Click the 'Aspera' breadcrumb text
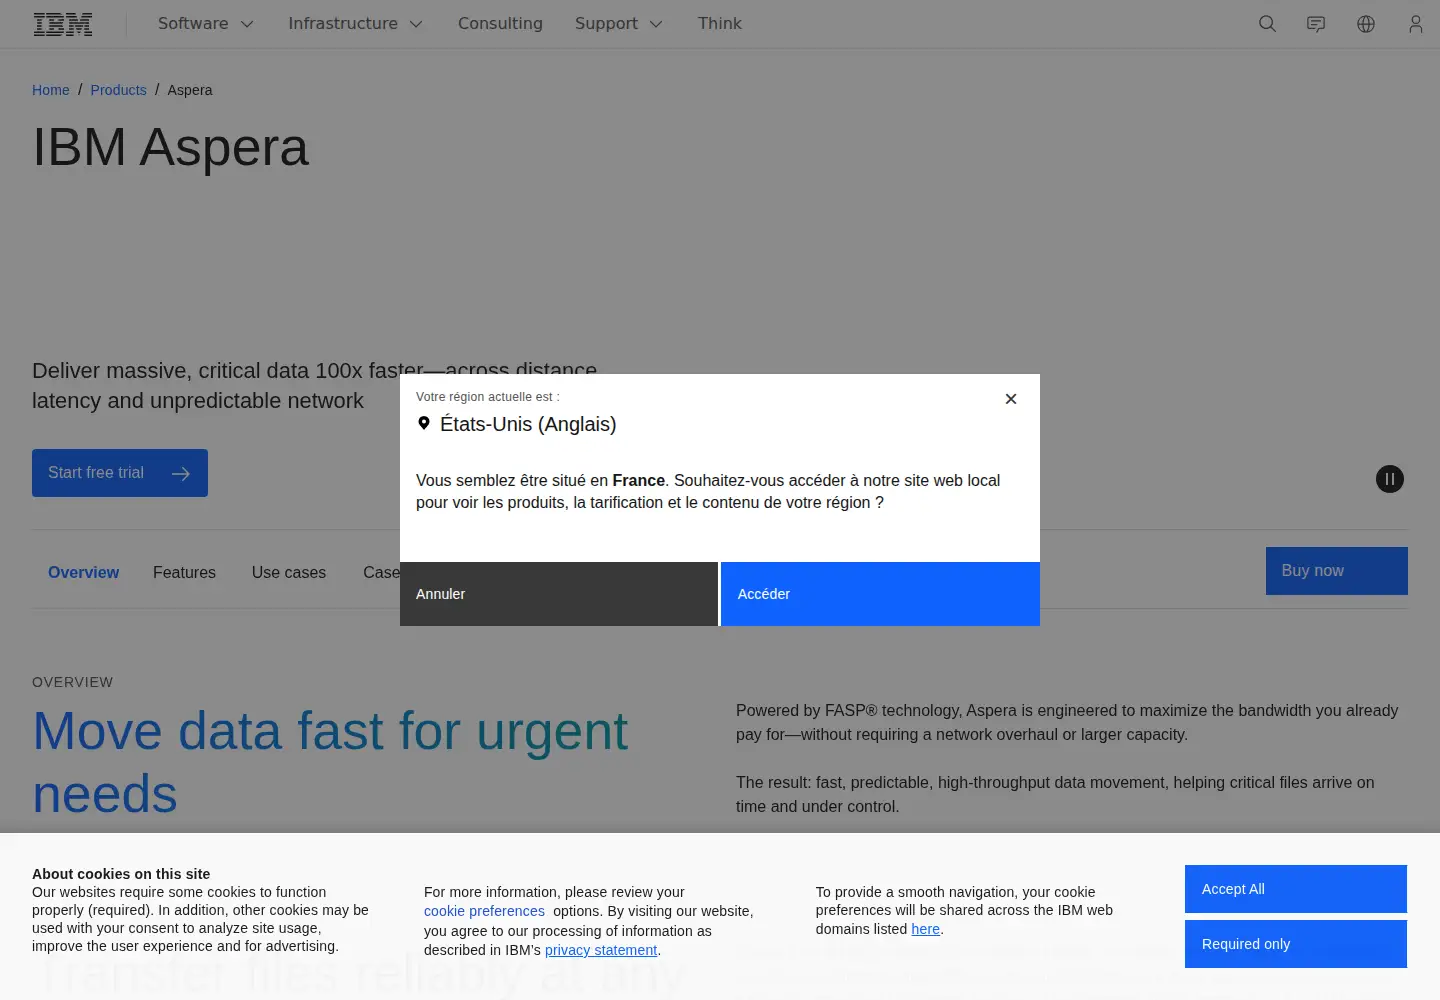Screen dimensions: 1440x1000 [190, 90]
